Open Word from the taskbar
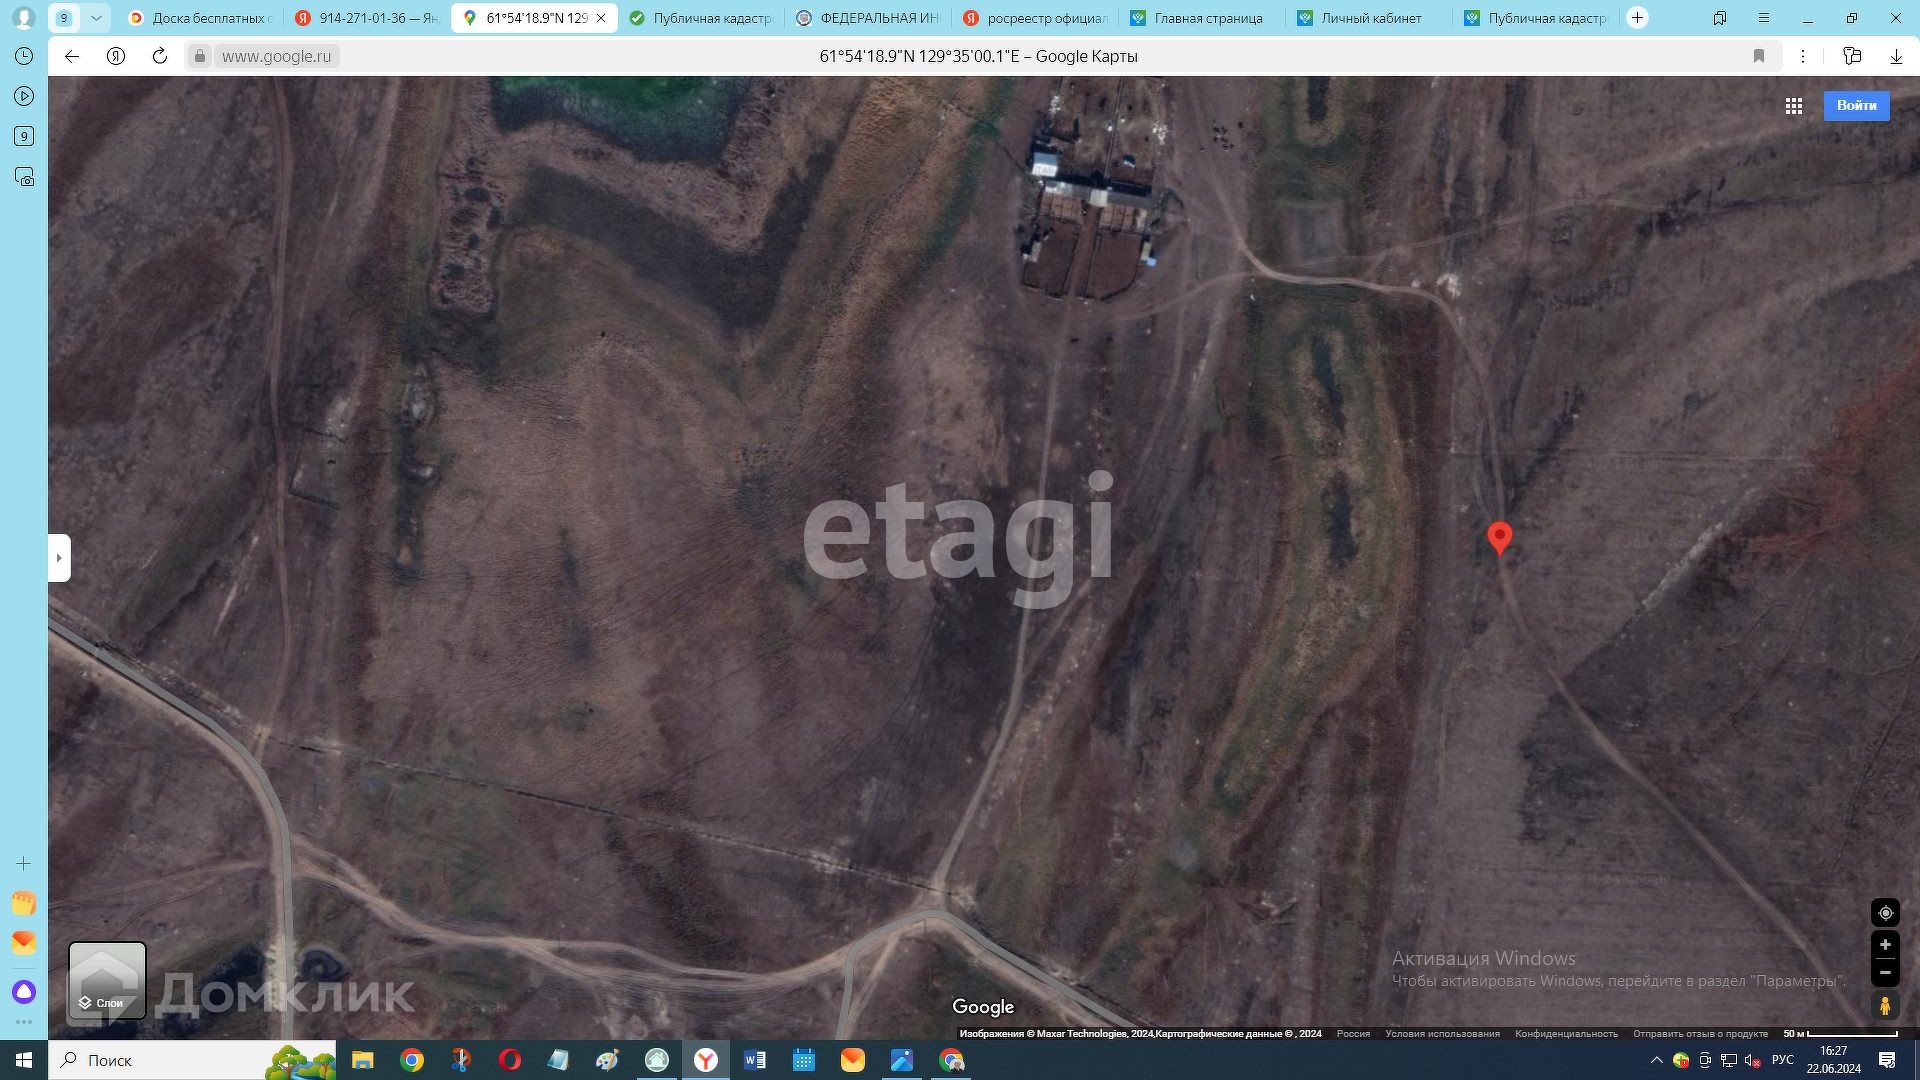 pos(755,1060)
